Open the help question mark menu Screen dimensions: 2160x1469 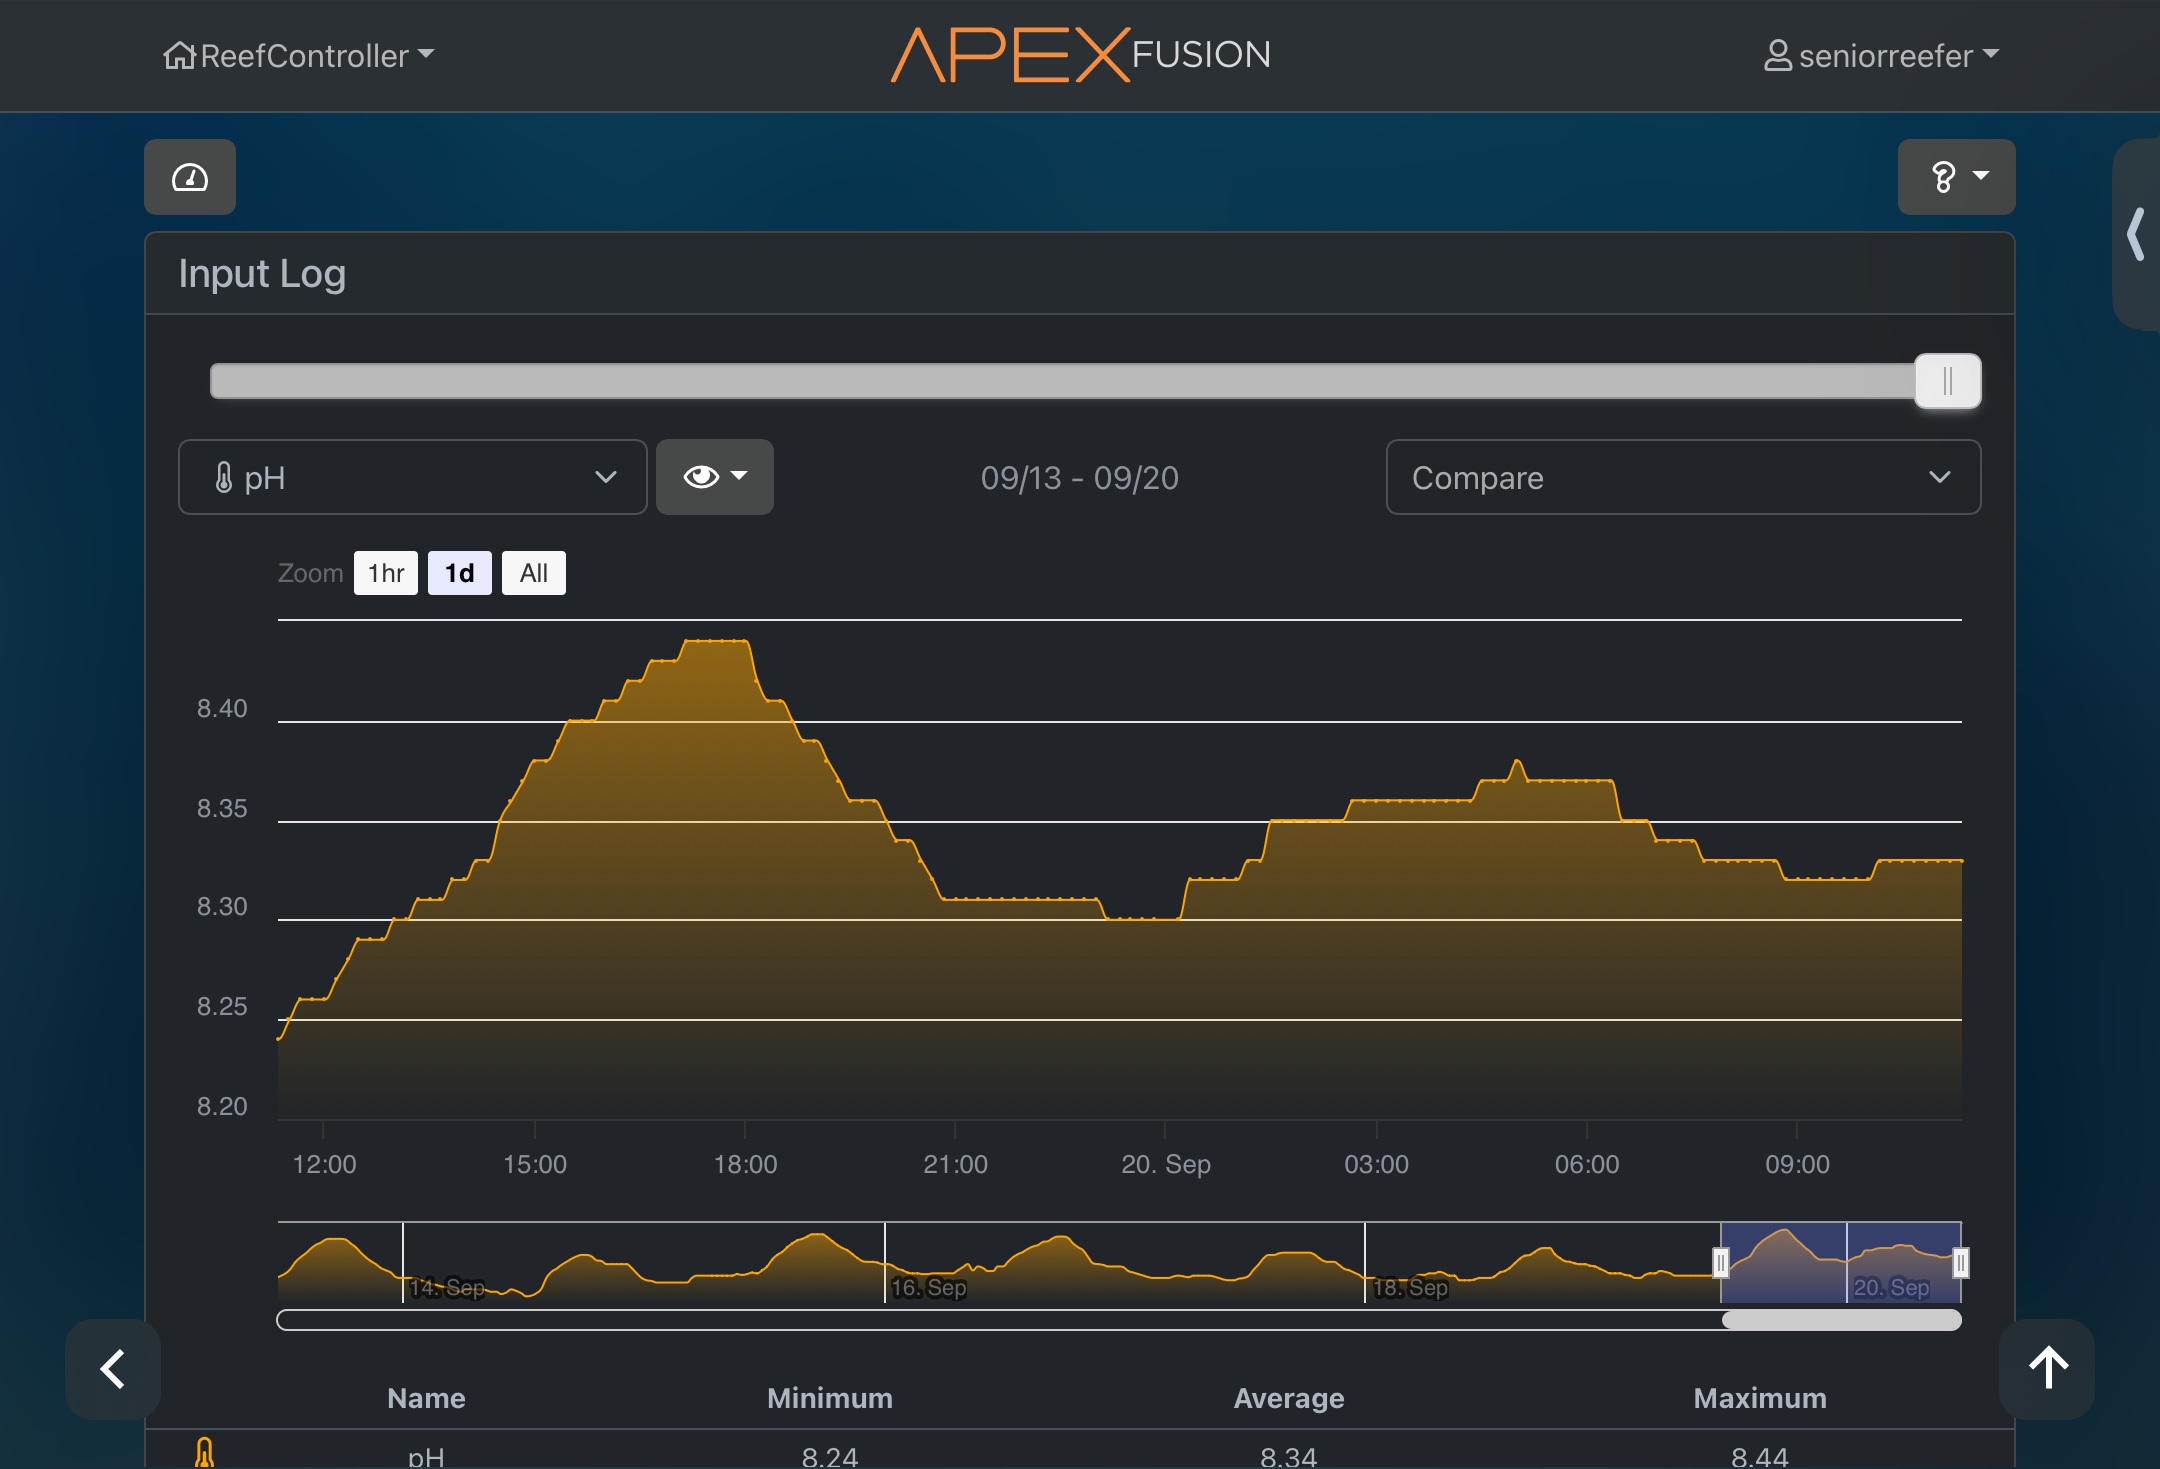pos(1955,177)
